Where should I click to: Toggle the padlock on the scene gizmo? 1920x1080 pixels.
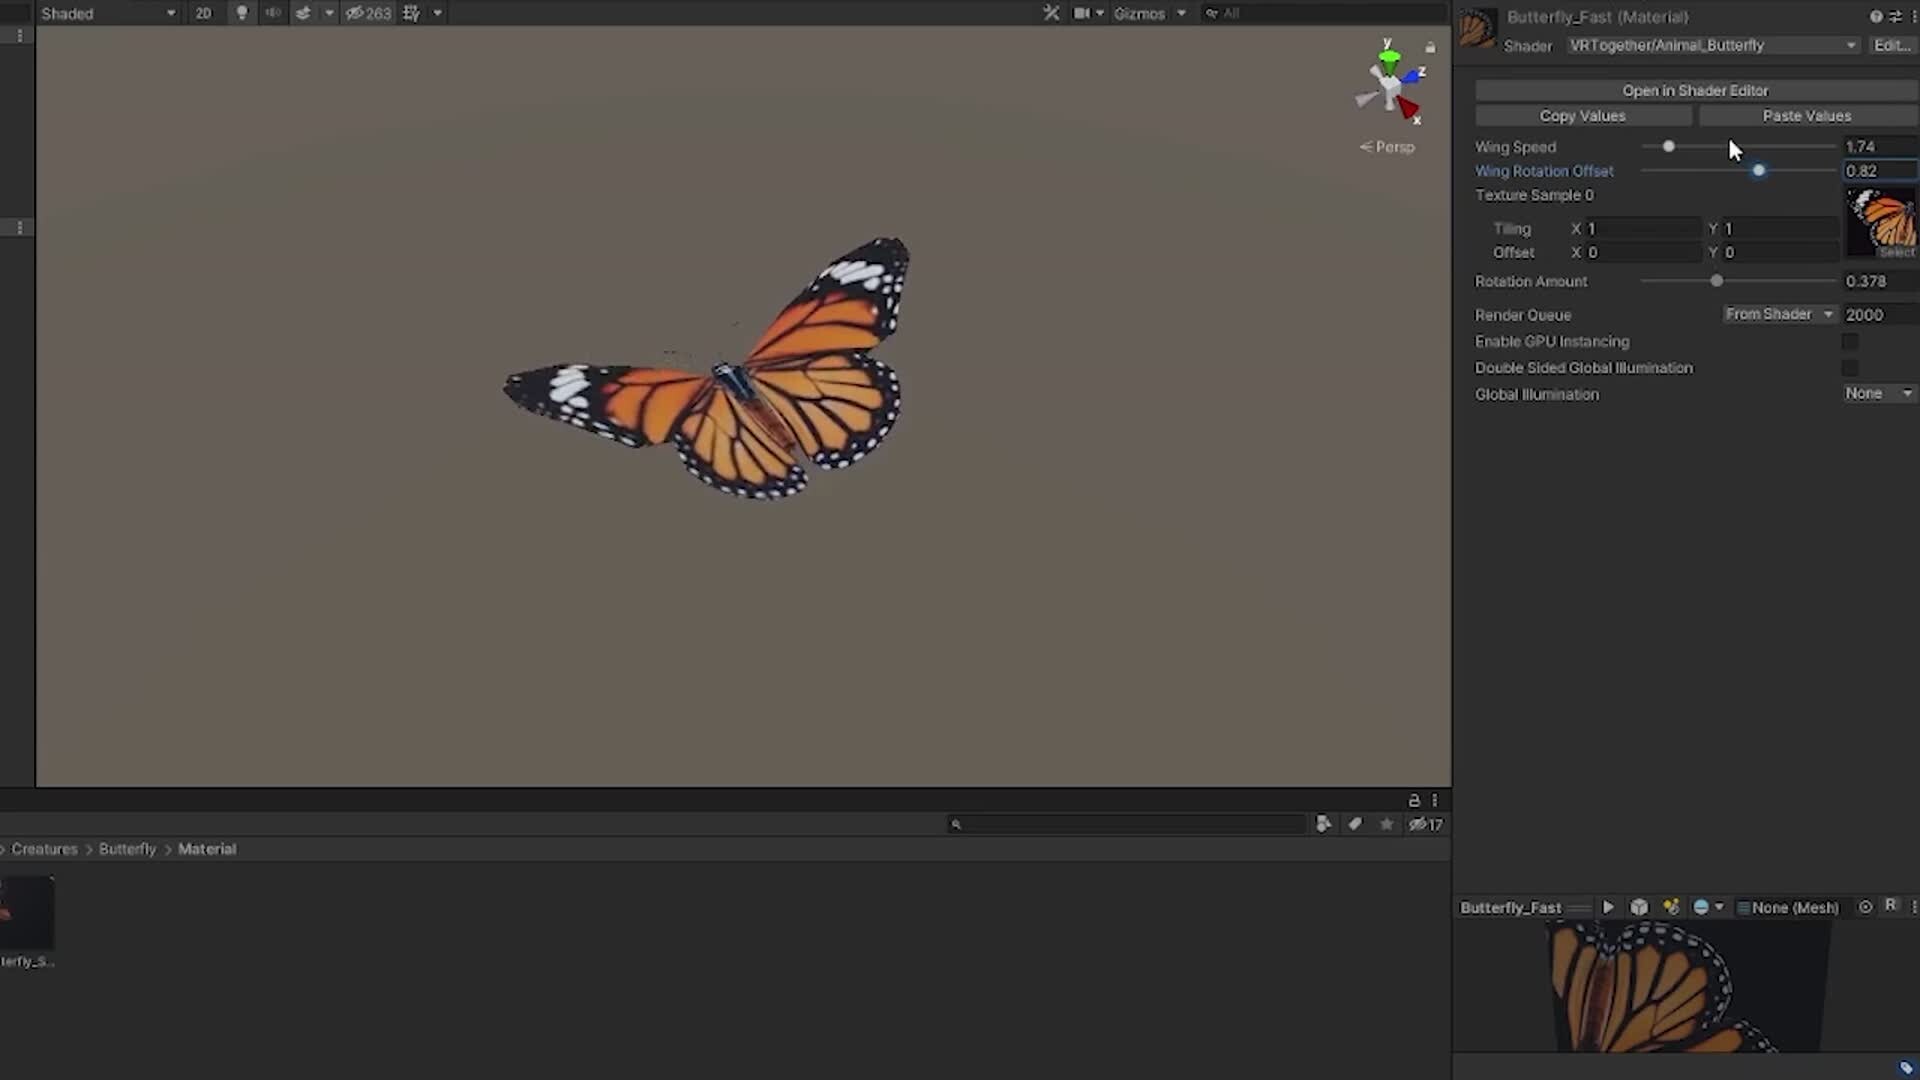pyautogui.click(x=1430, y=47)
